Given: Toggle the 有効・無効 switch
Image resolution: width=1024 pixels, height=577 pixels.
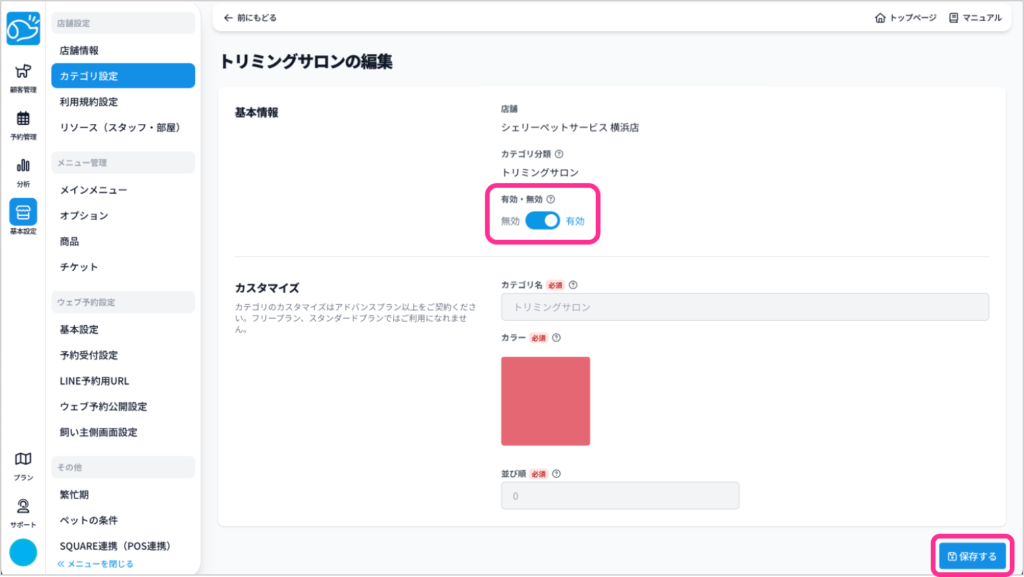Looking at the screenshot, I should click(542, 221).
